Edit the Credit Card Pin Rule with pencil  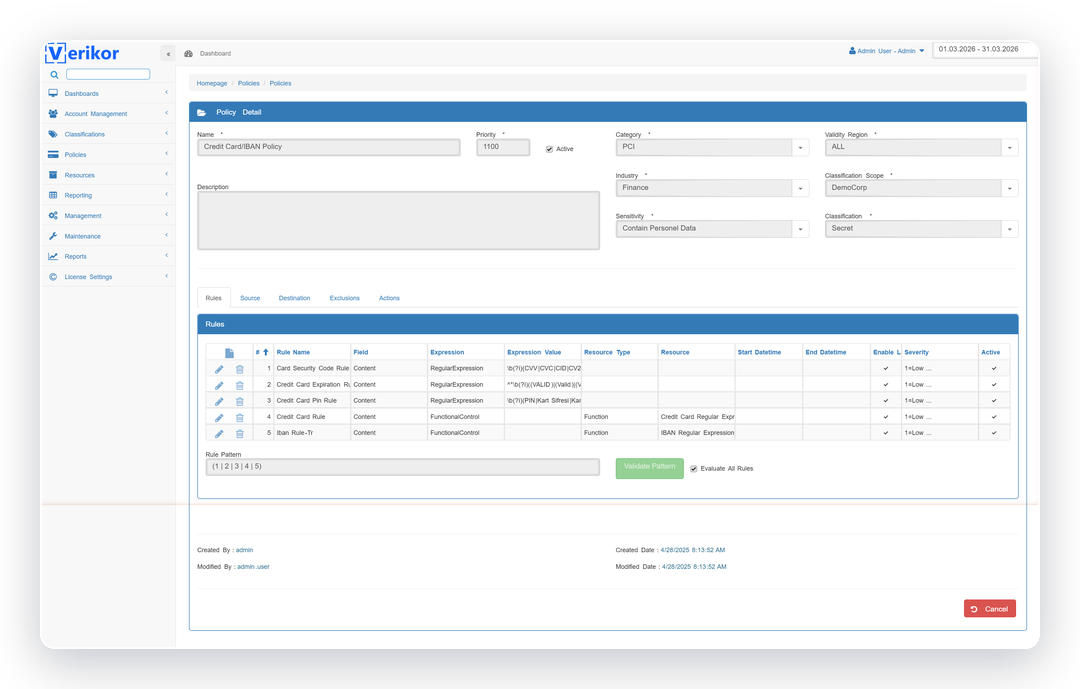coord(219,401)
